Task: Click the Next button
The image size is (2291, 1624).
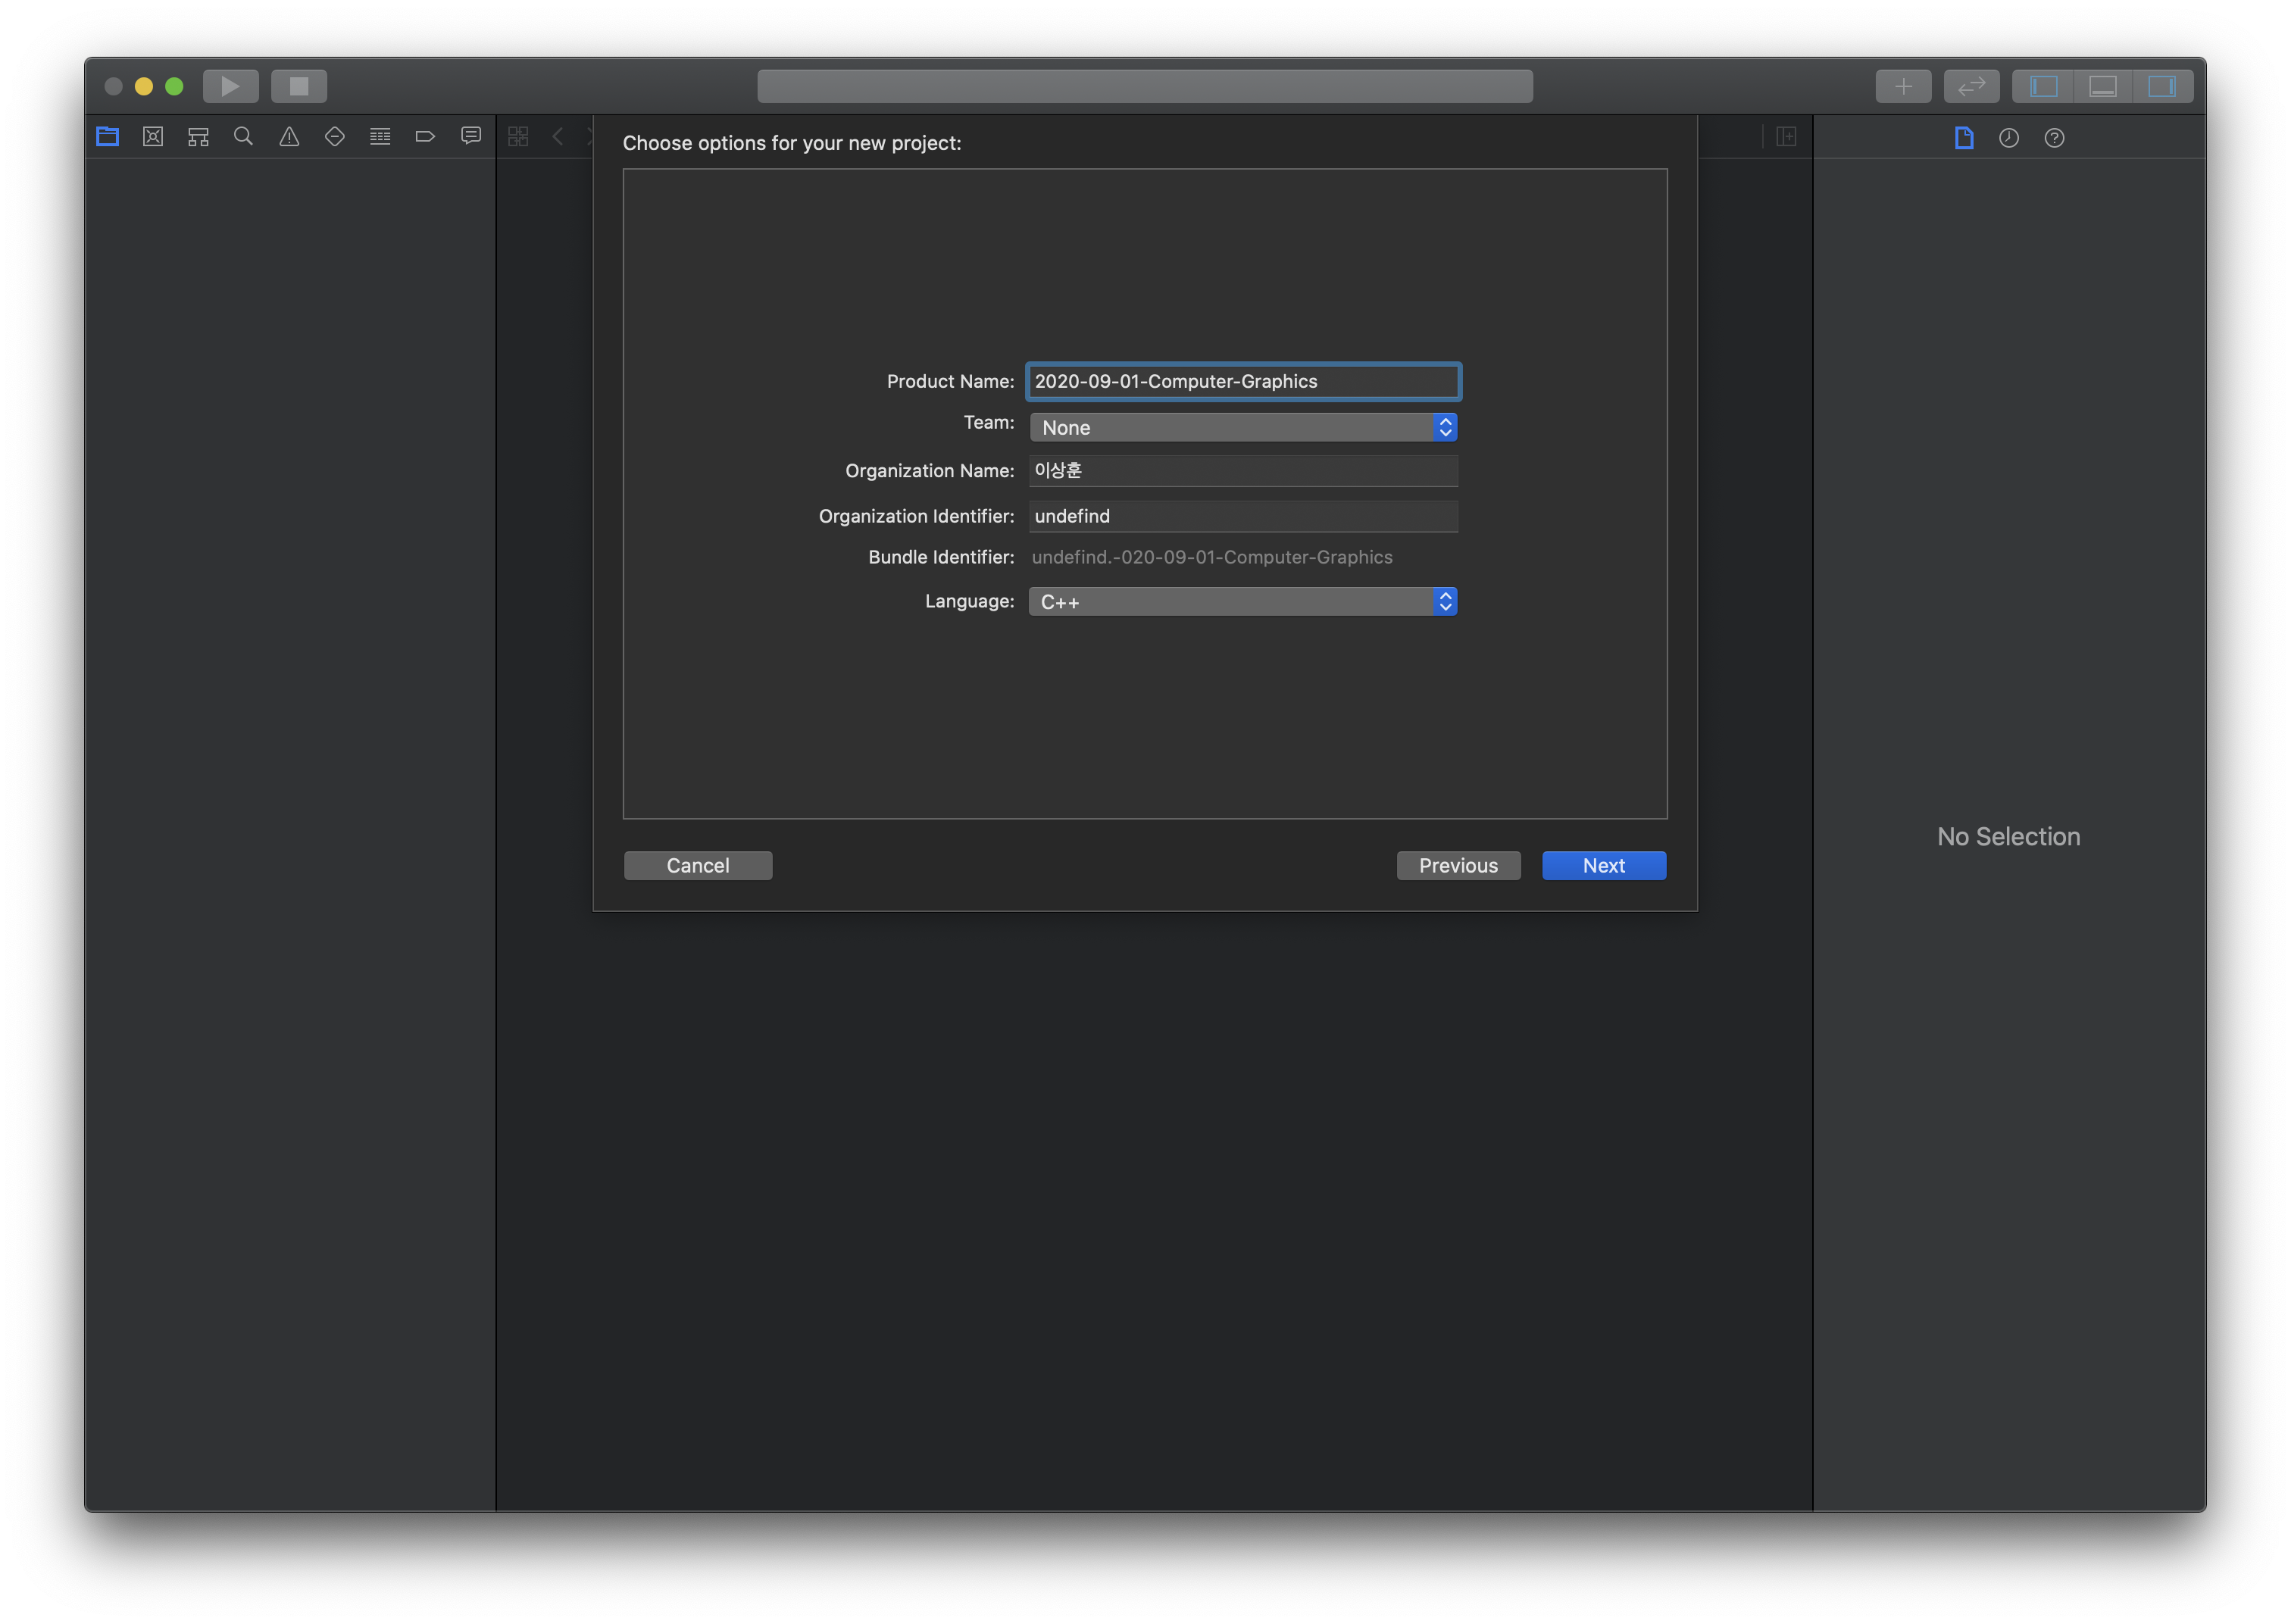Action: click(x=1604, y=865)
